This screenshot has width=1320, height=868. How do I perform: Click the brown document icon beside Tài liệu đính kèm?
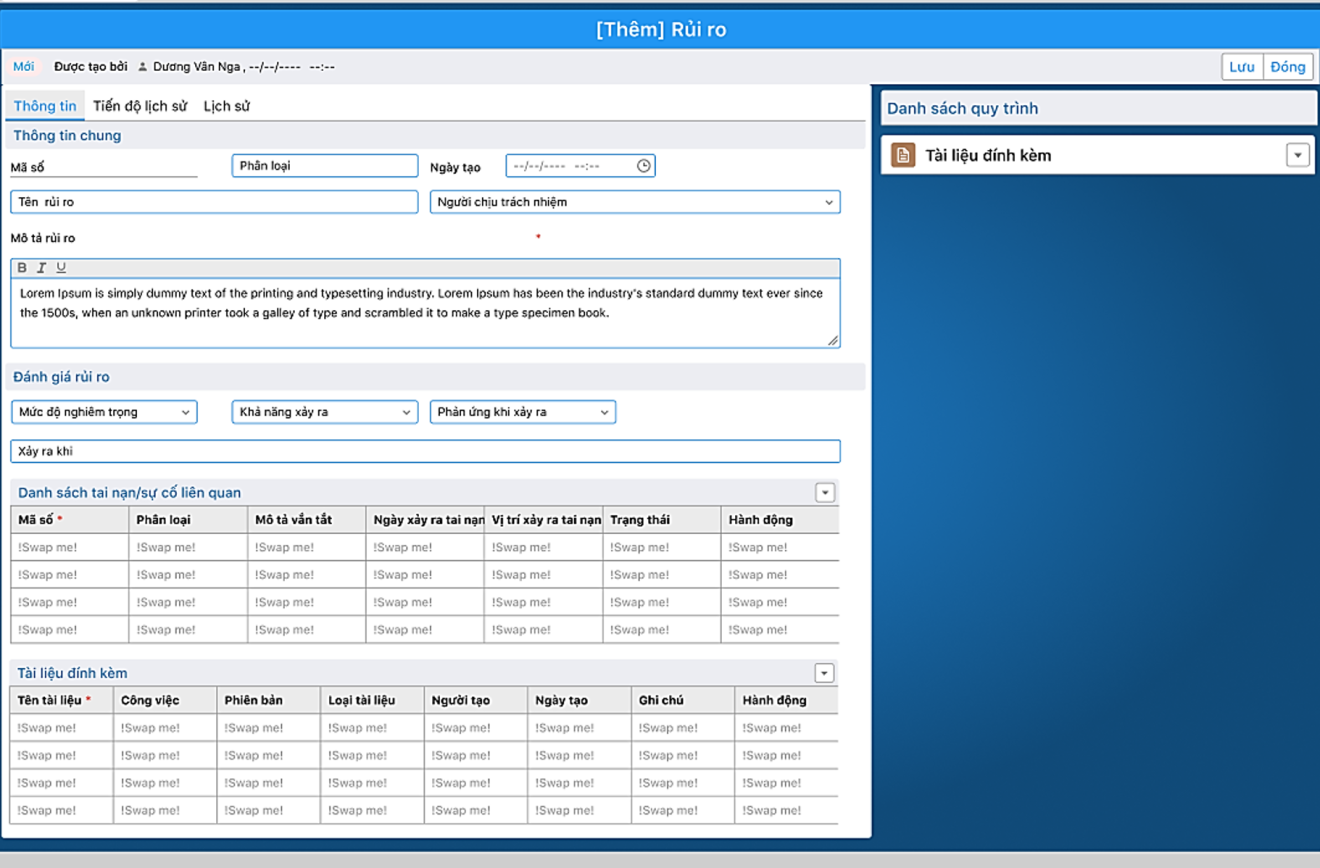pyautogui.click(x=903, y=155)
